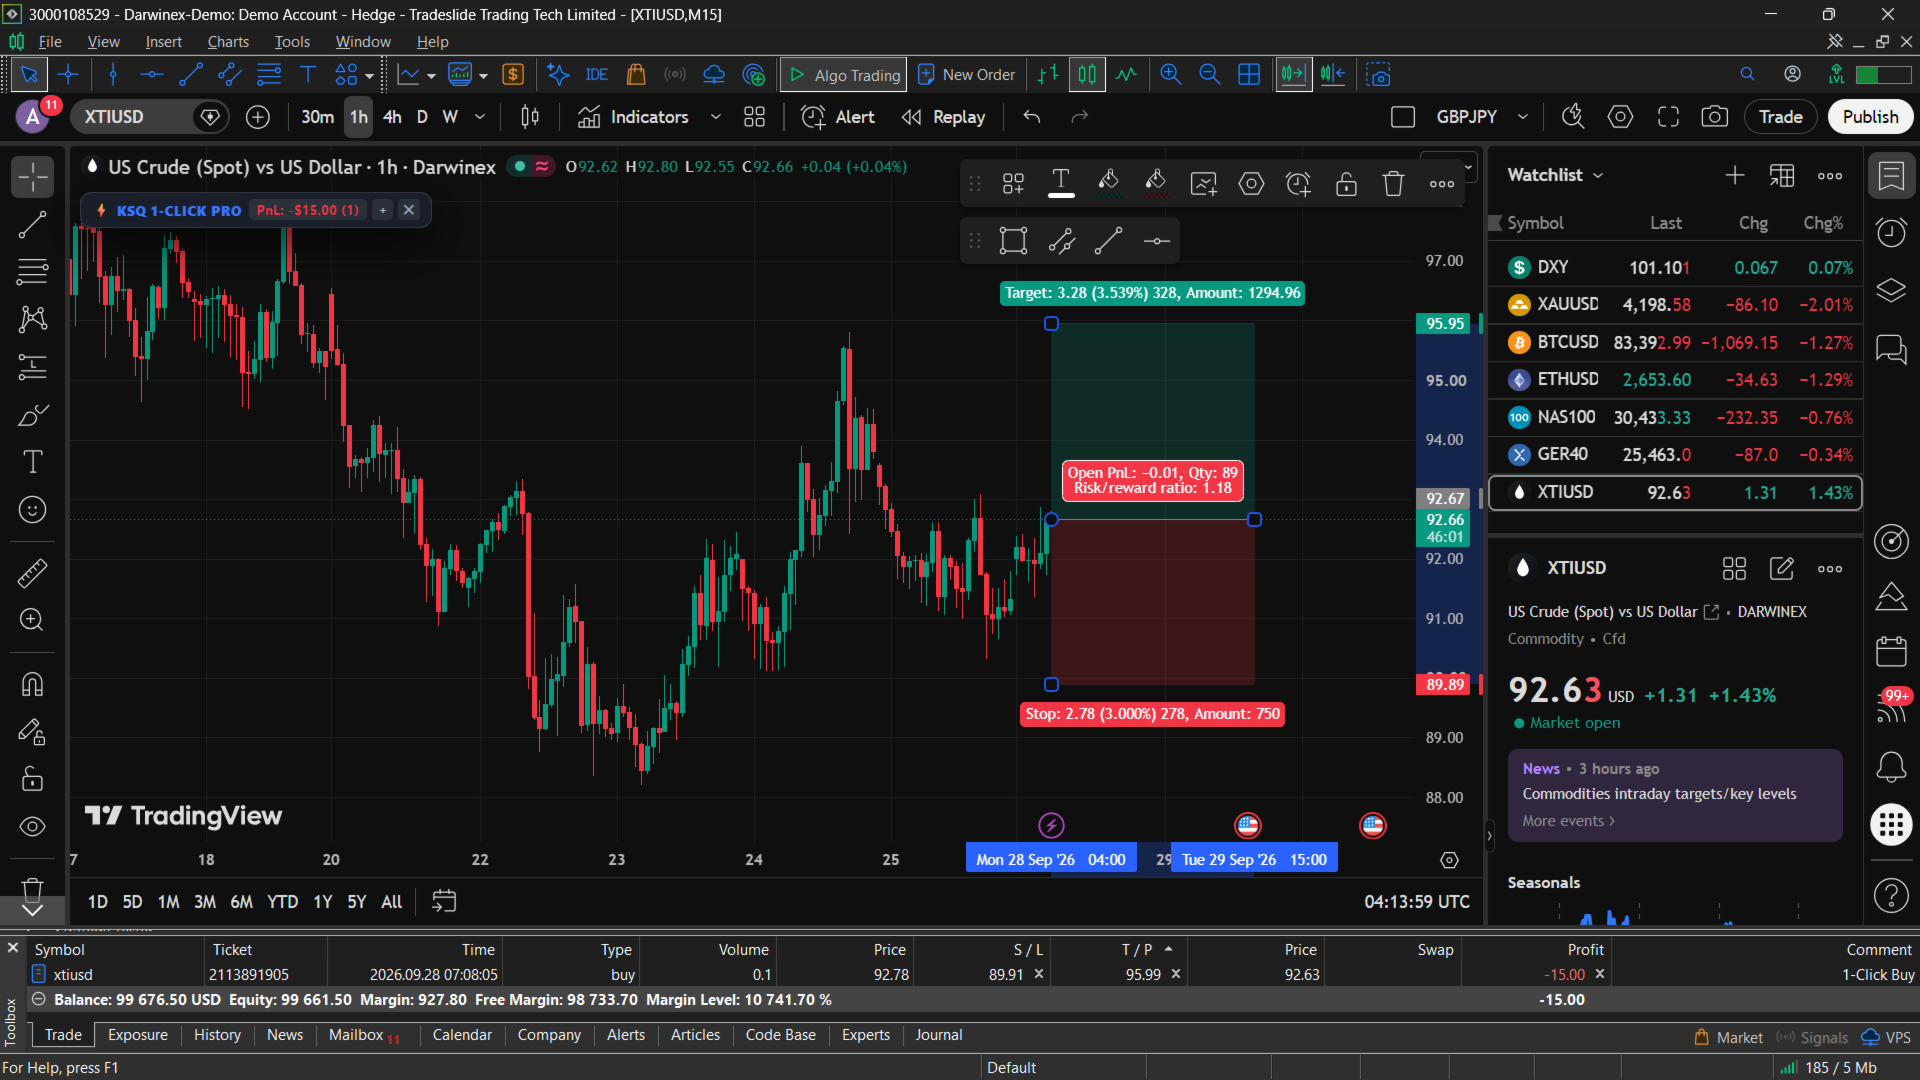Expand the Watchlist dropdown chevron
Image resolution: width=1920 pixels, height=1080 pixels.
click(x=1598, y=175)
